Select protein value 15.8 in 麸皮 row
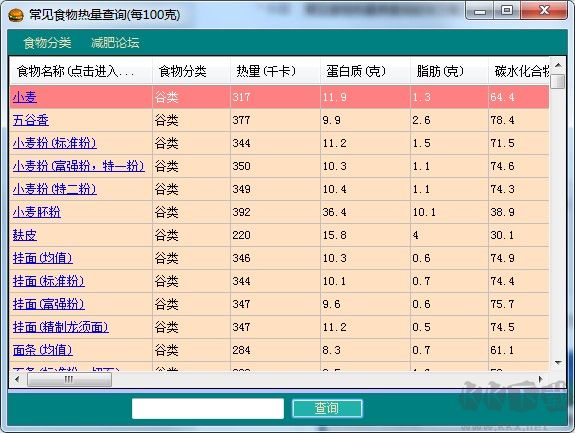575x433 pixels. [x=334, y=235]
